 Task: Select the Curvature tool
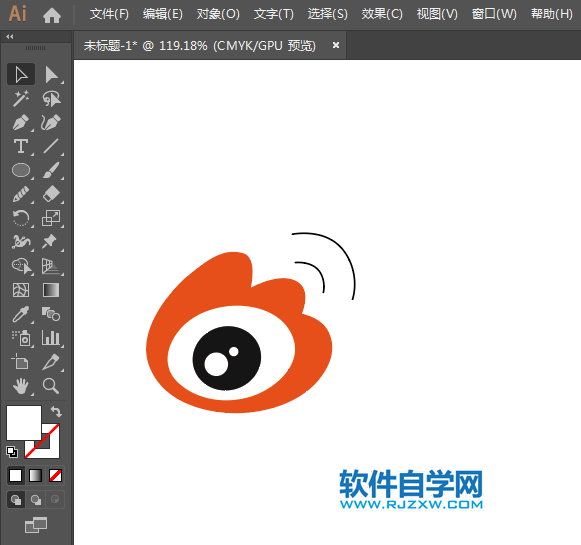coord(51,123)
